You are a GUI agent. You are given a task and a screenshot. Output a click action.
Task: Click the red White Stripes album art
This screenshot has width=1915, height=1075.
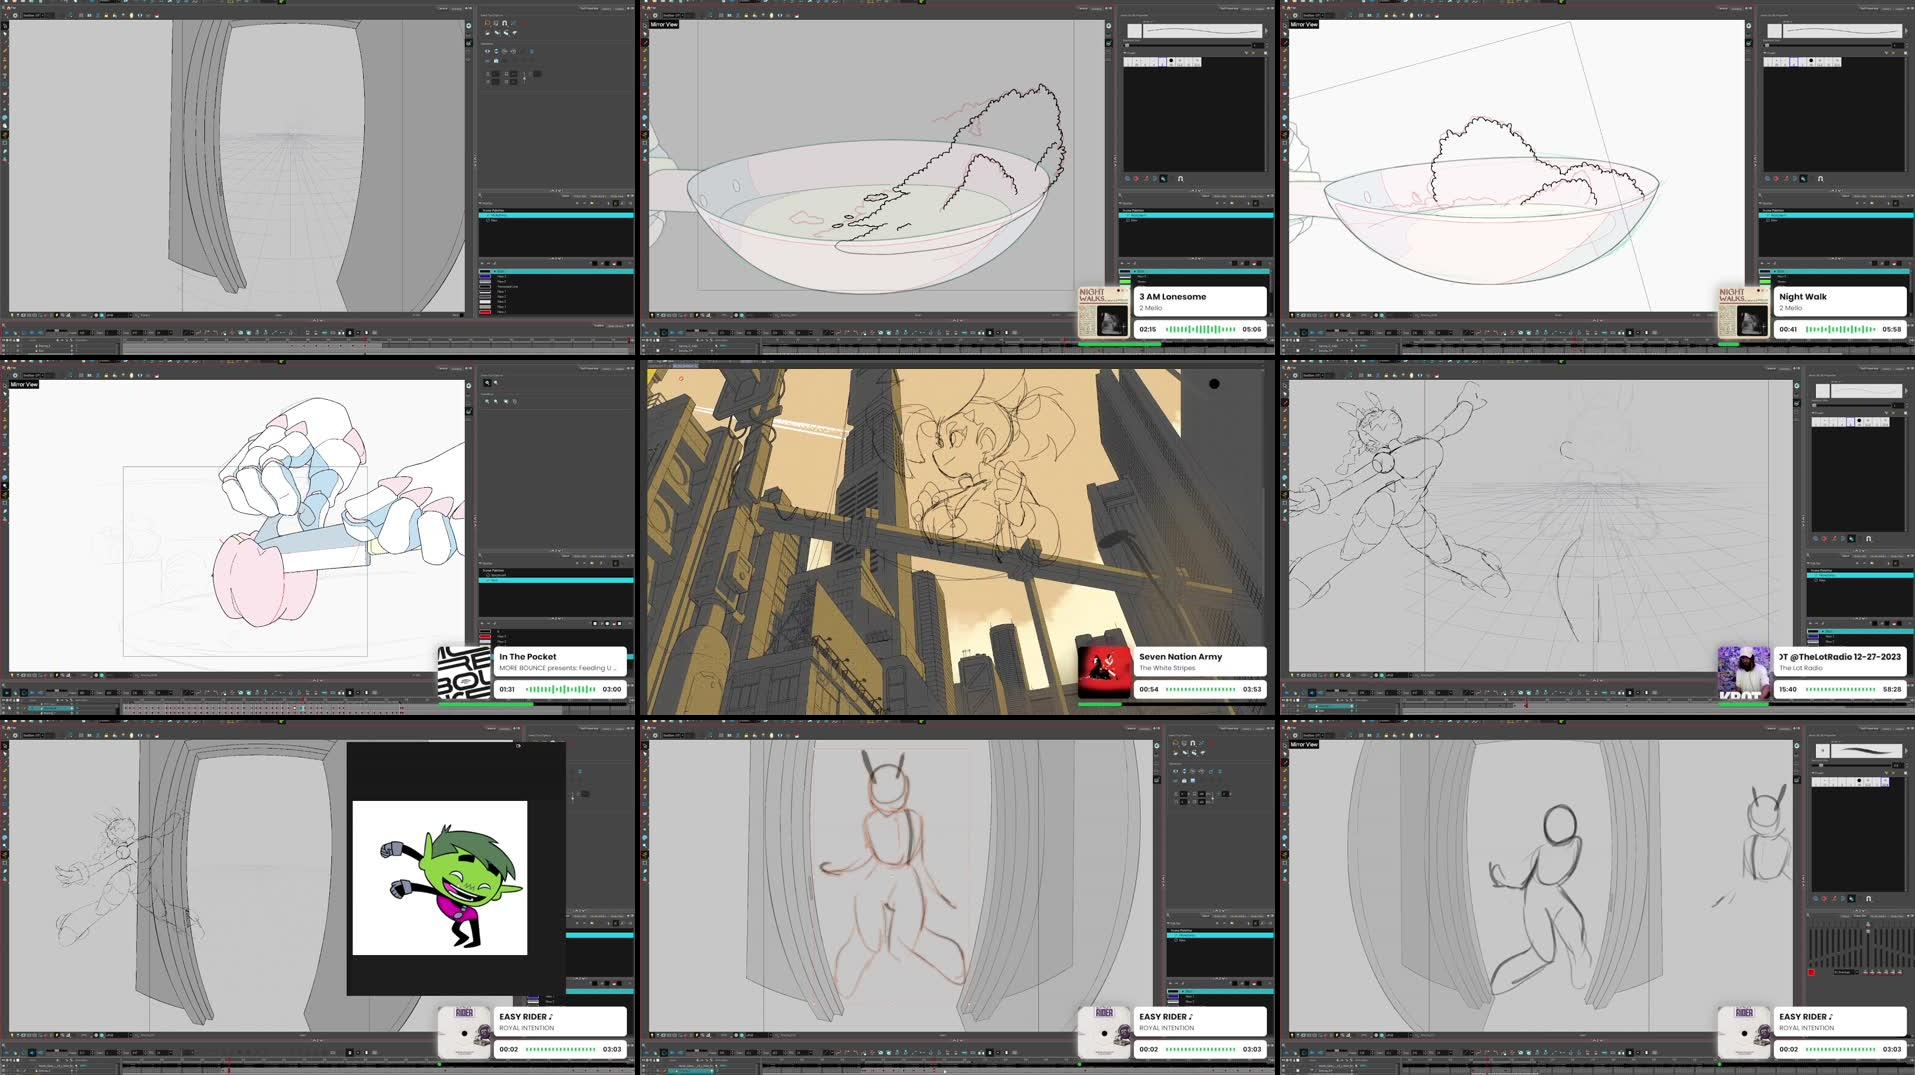point(1104,672)
